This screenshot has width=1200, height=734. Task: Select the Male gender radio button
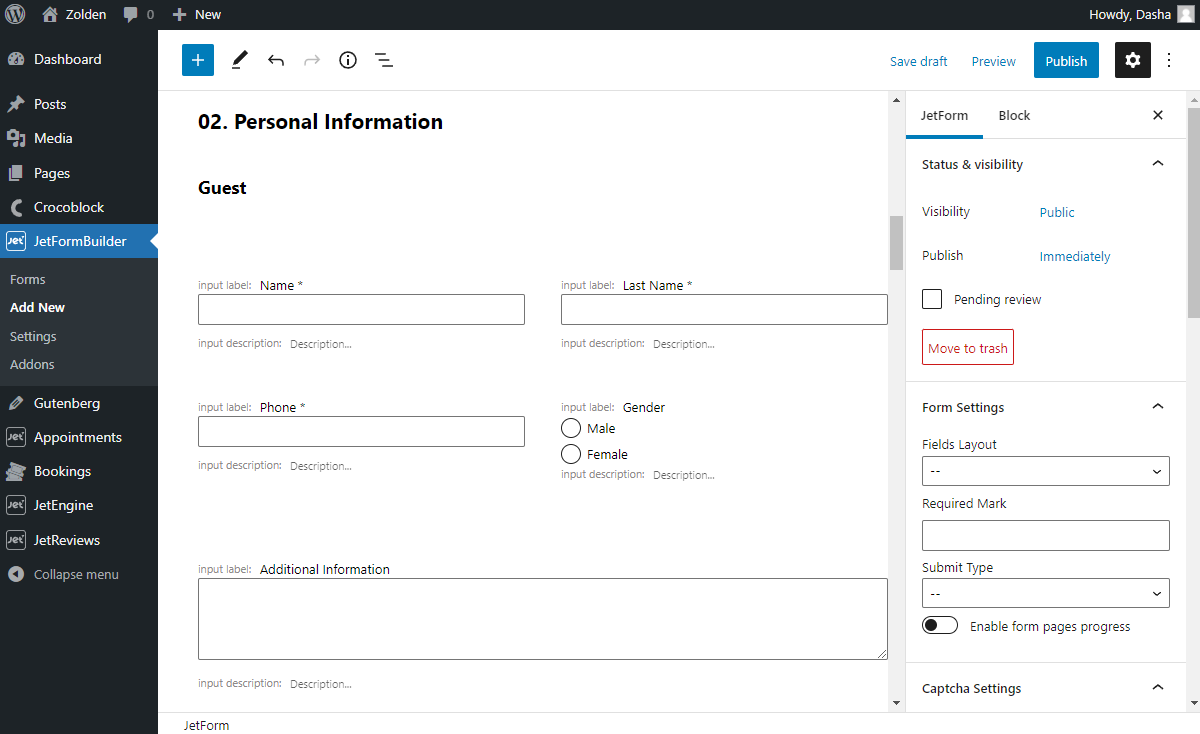(571, 427)
